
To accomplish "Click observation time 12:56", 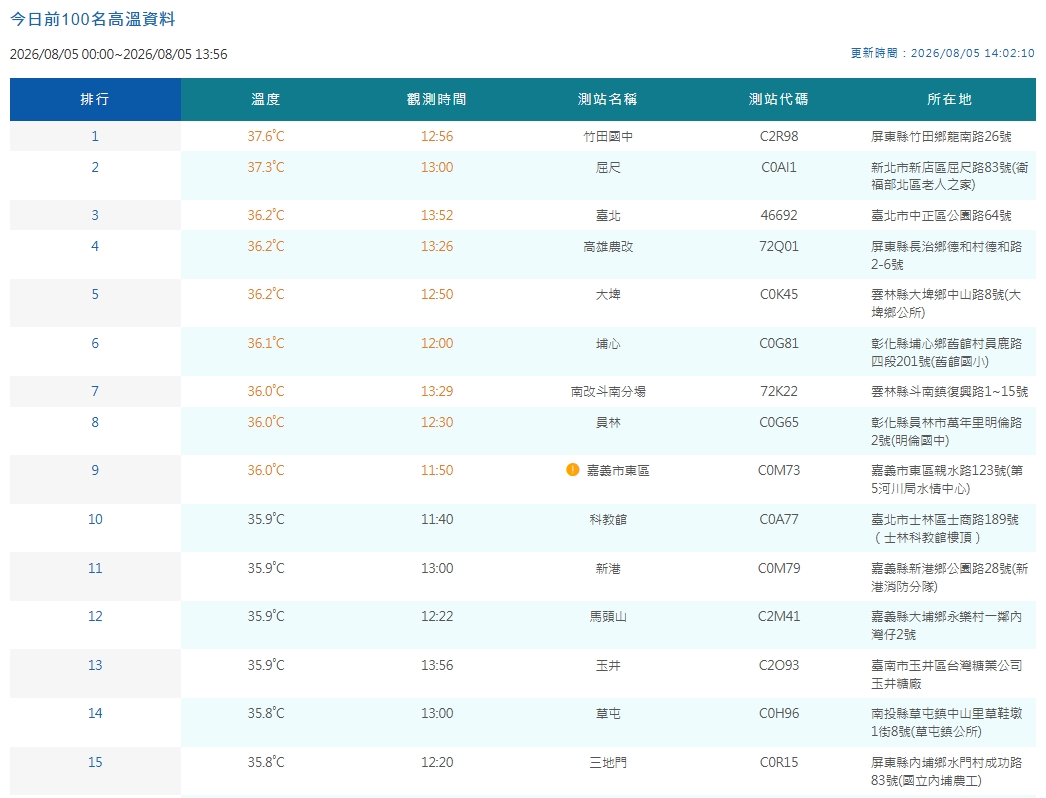I will point(437,136).
